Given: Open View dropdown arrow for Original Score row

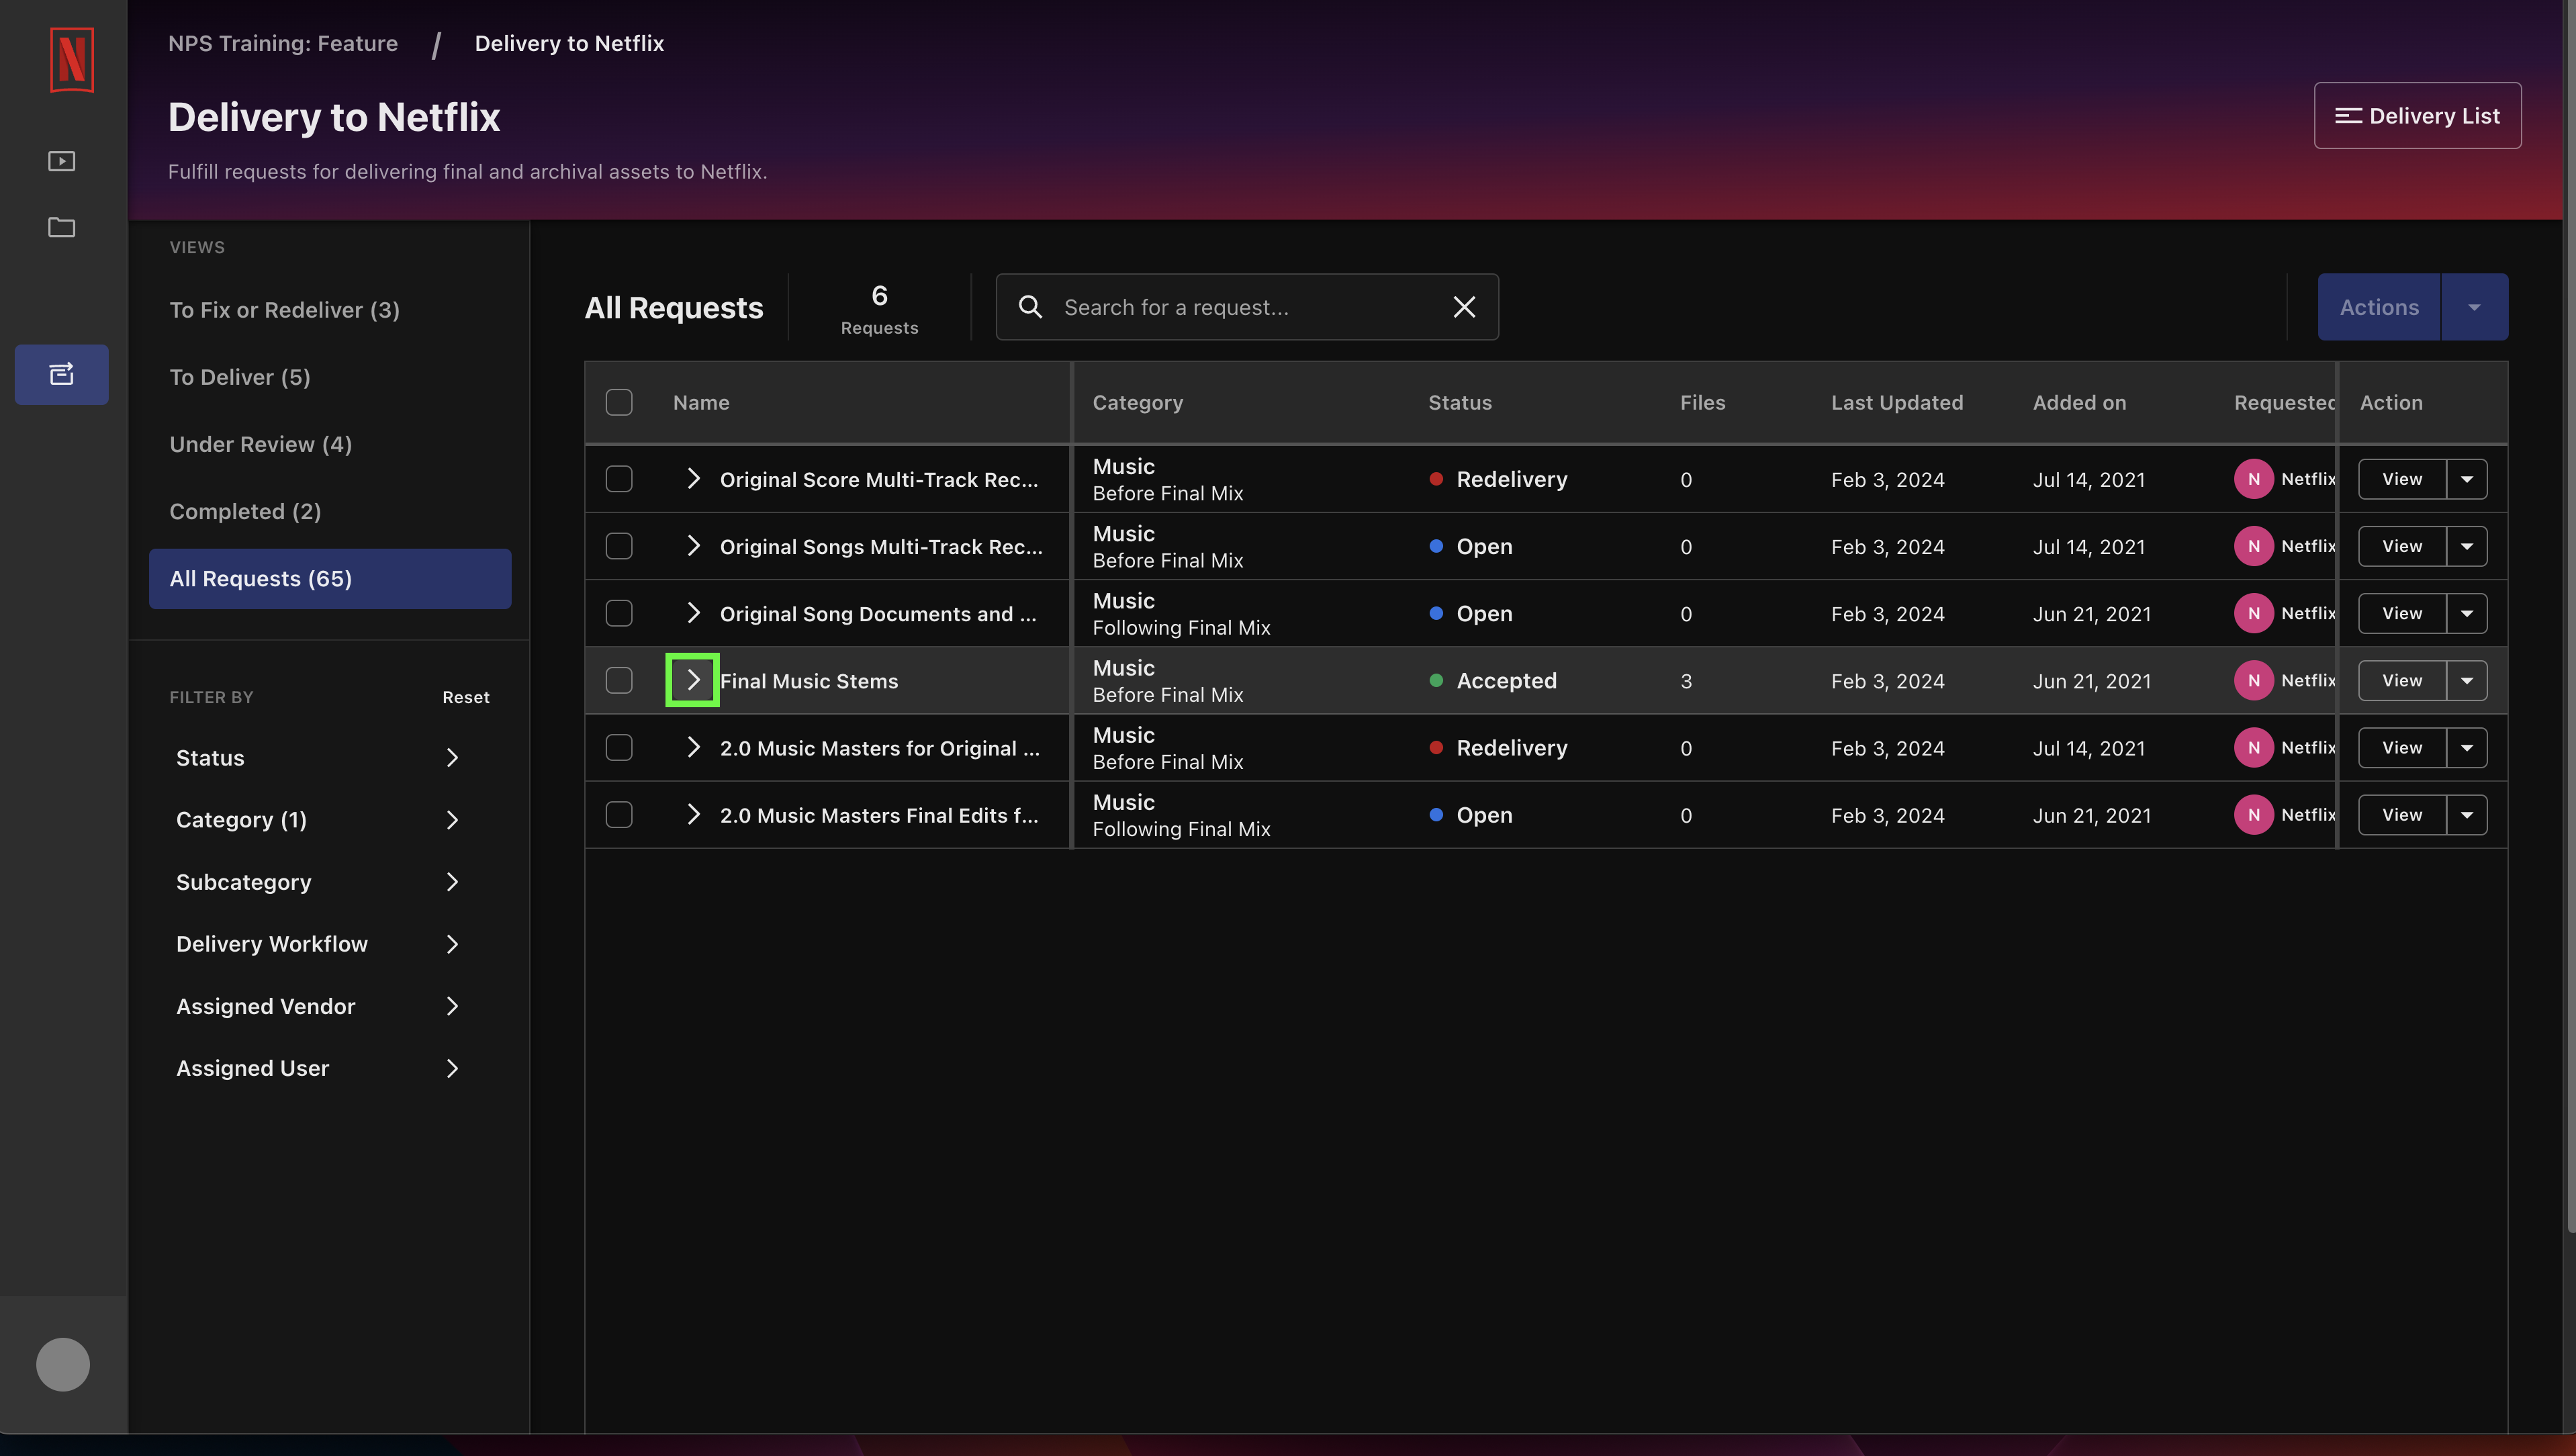Looking at the screenshot, I should [x=2467, y=479].
